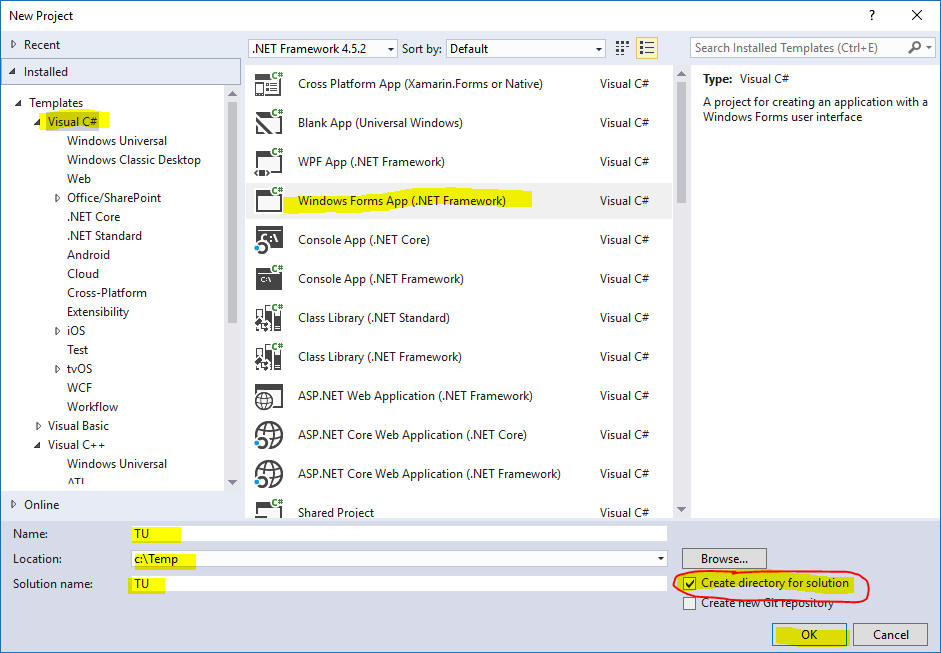
Task: Select the Class Library (.NET Standard) icon
Action: (x=269, y=318)
